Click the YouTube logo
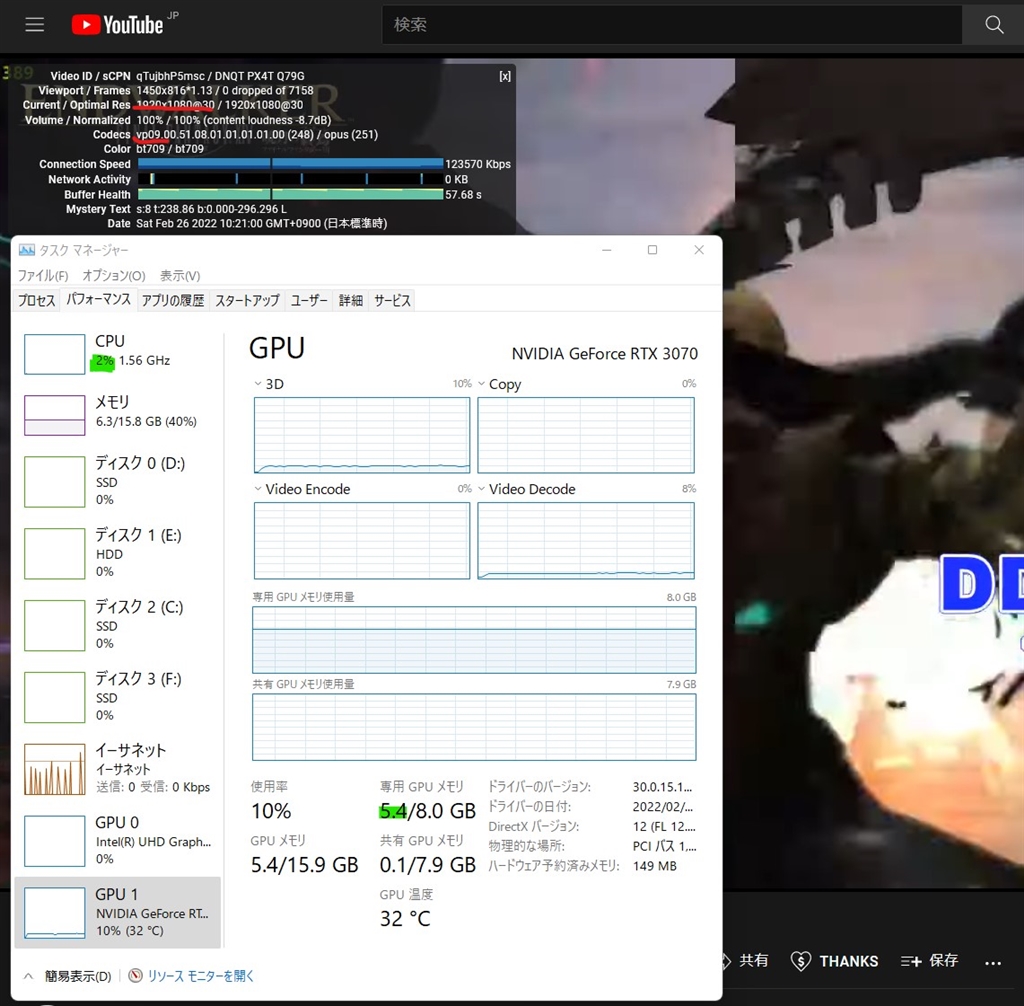Viewport: 1024px width, 1006px height. pos(118,25)
